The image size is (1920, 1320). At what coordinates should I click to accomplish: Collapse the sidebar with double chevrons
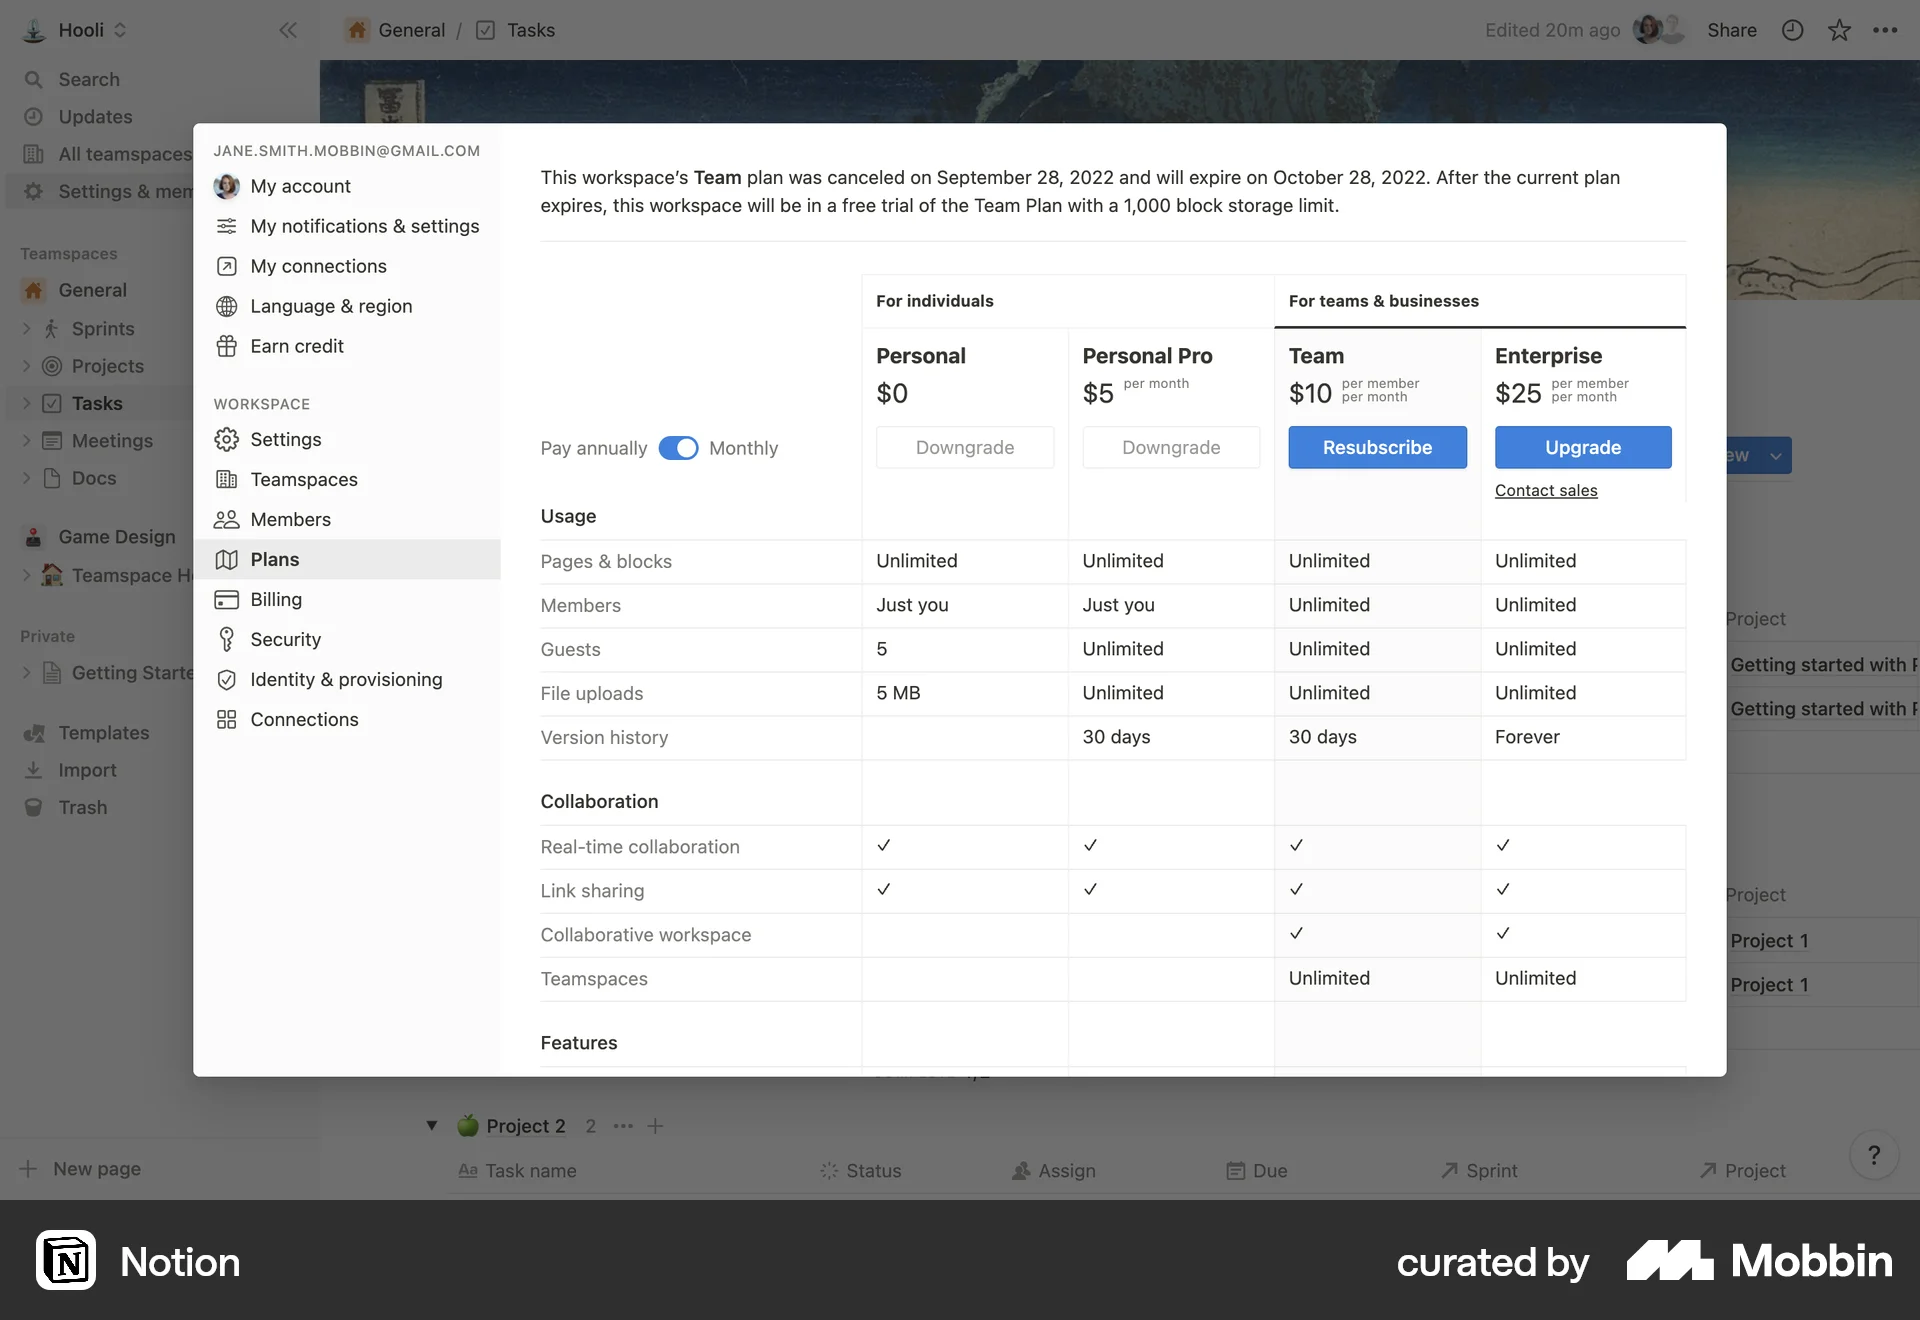(288, 30)
